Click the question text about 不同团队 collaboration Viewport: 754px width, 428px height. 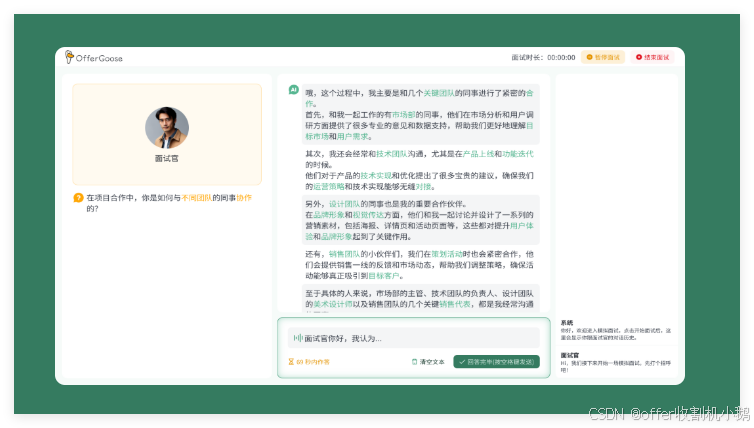[169, 203]
